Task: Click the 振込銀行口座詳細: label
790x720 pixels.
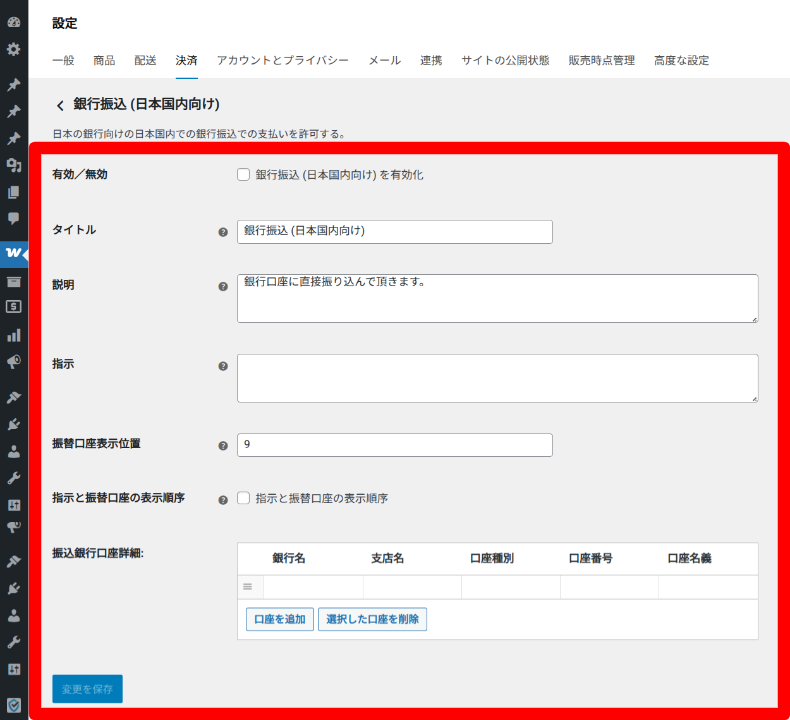Action: [98, 553]
